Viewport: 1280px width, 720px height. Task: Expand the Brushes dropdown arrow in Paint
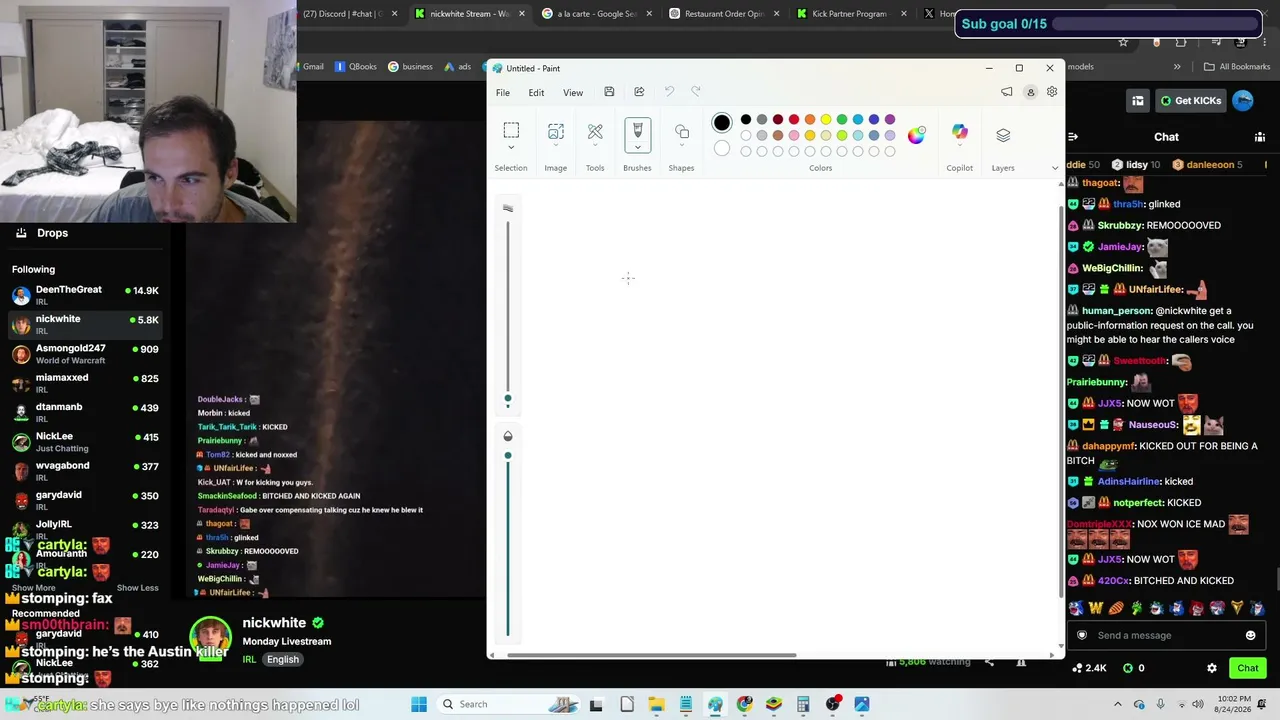[x=637, y=147]
